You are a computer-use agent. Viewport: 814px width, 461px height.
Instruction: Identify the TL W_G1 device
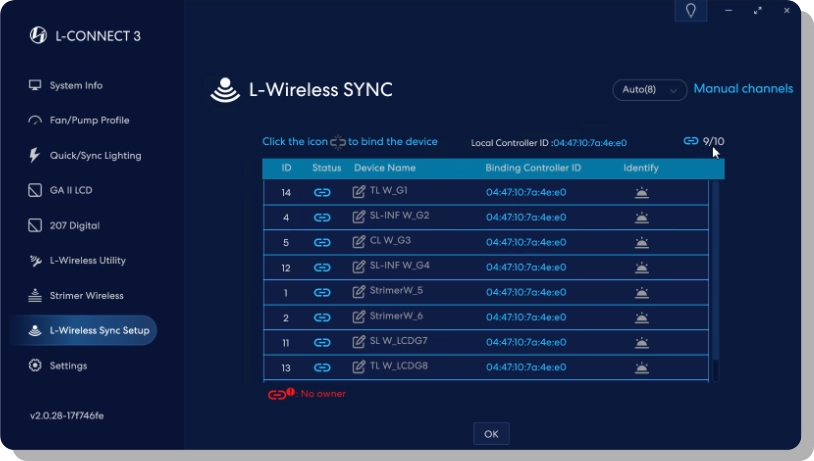642,193
